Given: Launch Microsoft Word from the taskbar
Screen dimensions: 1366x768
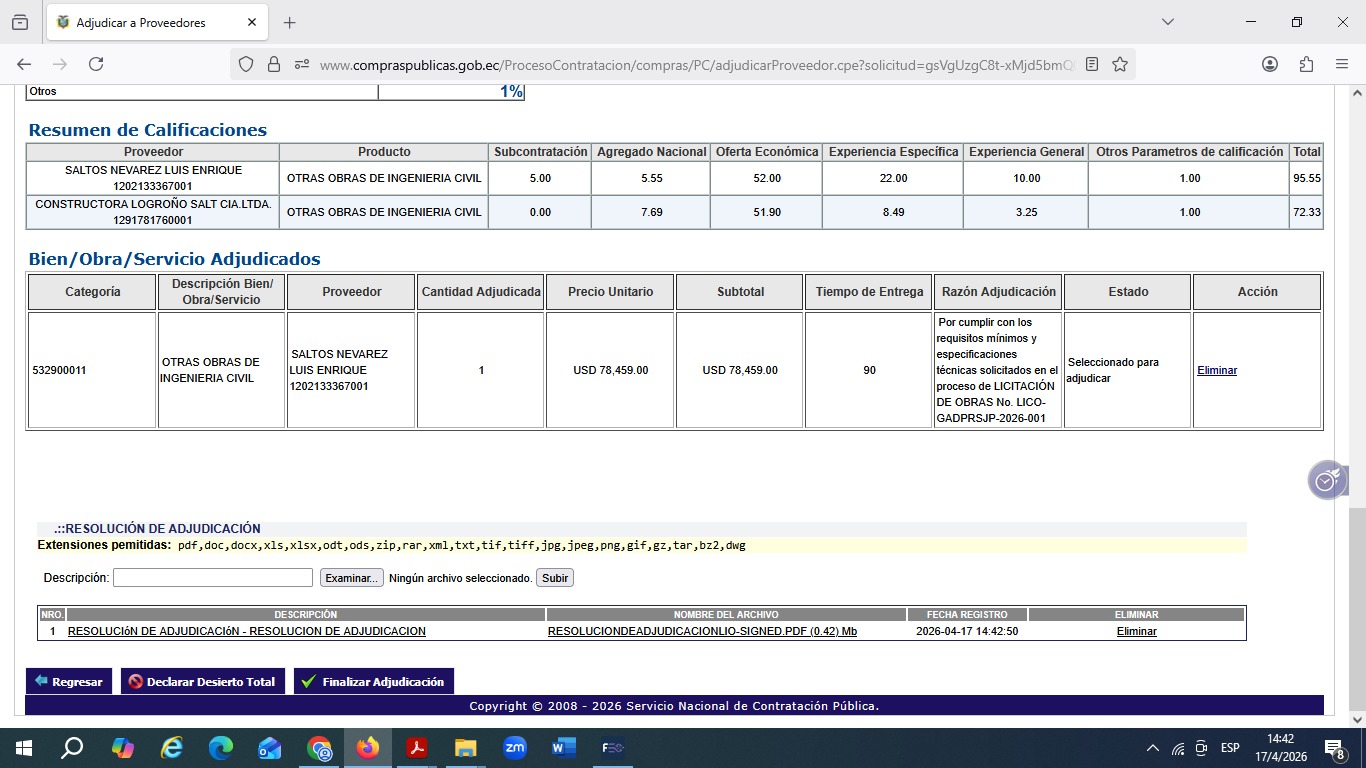Looking at the screenshot, I should click(x=563, y=748).
